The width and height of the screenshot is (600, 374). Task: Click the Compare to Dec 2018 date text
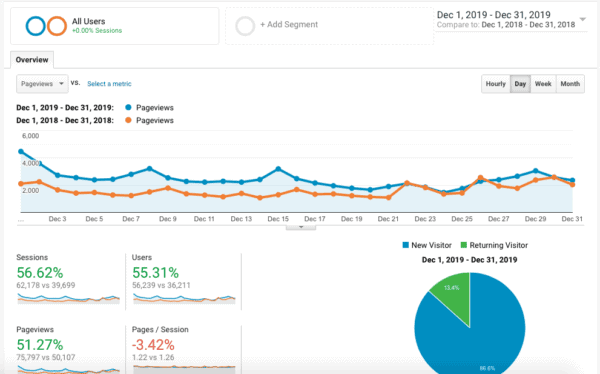click(506, 25)
